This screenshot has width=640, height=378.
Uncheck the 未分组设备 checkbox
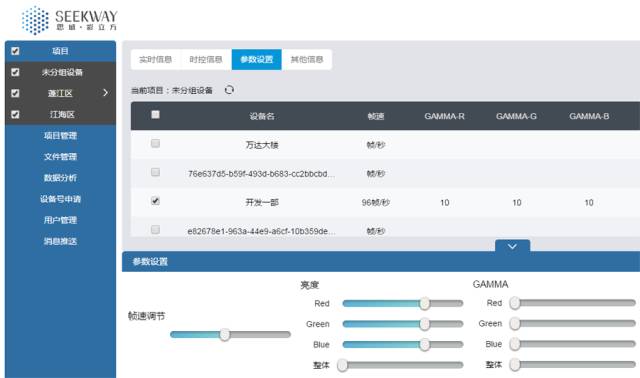point(16,72)
